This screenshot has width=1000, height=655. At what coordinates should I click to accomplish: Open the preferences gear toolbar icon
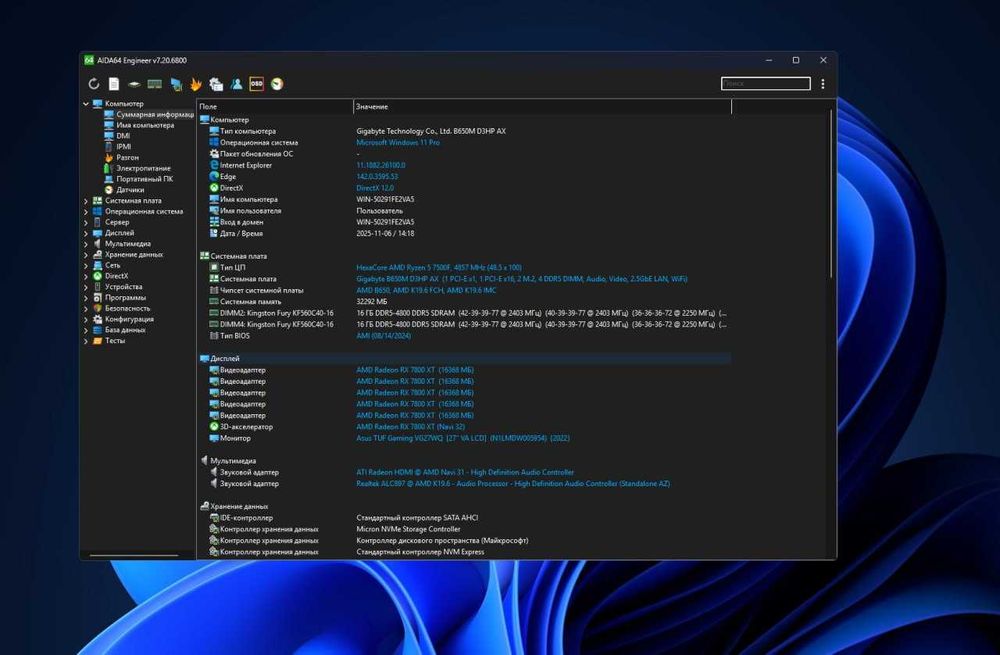click(216, 84)
